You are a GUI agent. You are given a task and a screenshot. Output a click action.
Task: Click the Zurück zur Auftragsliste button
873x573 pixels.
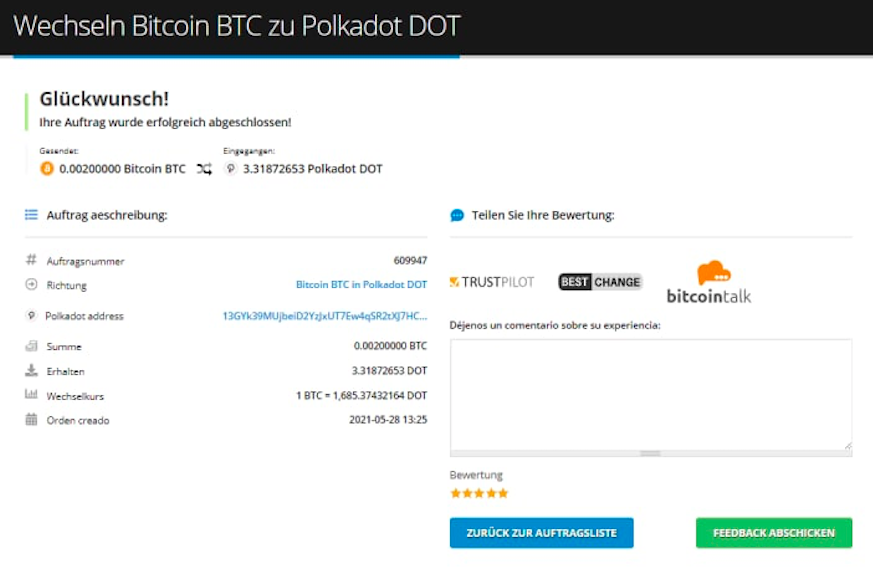coord(542,533)
